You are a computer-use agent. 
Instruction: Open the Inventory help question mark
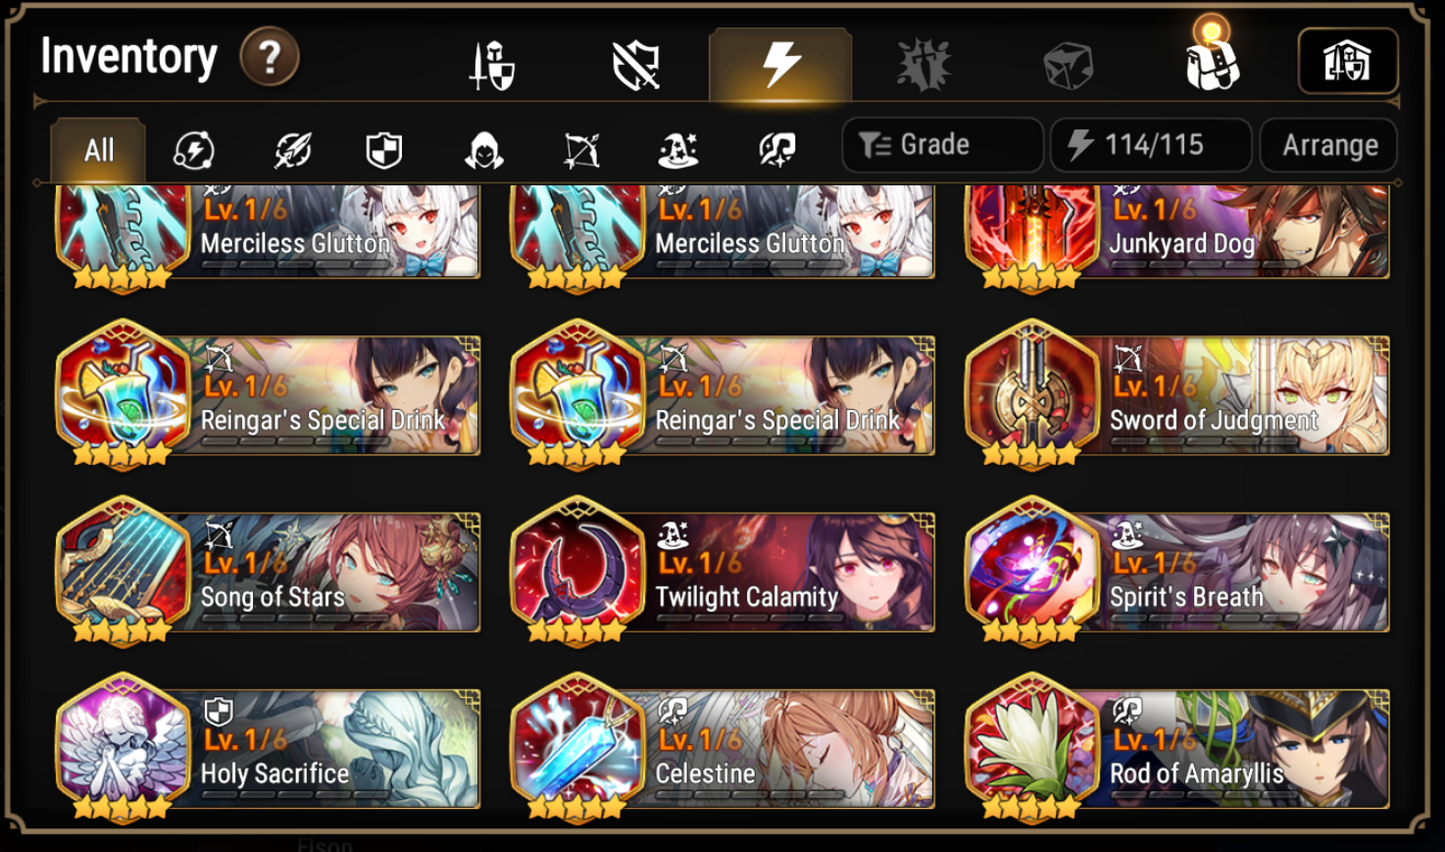coord(269,57)
